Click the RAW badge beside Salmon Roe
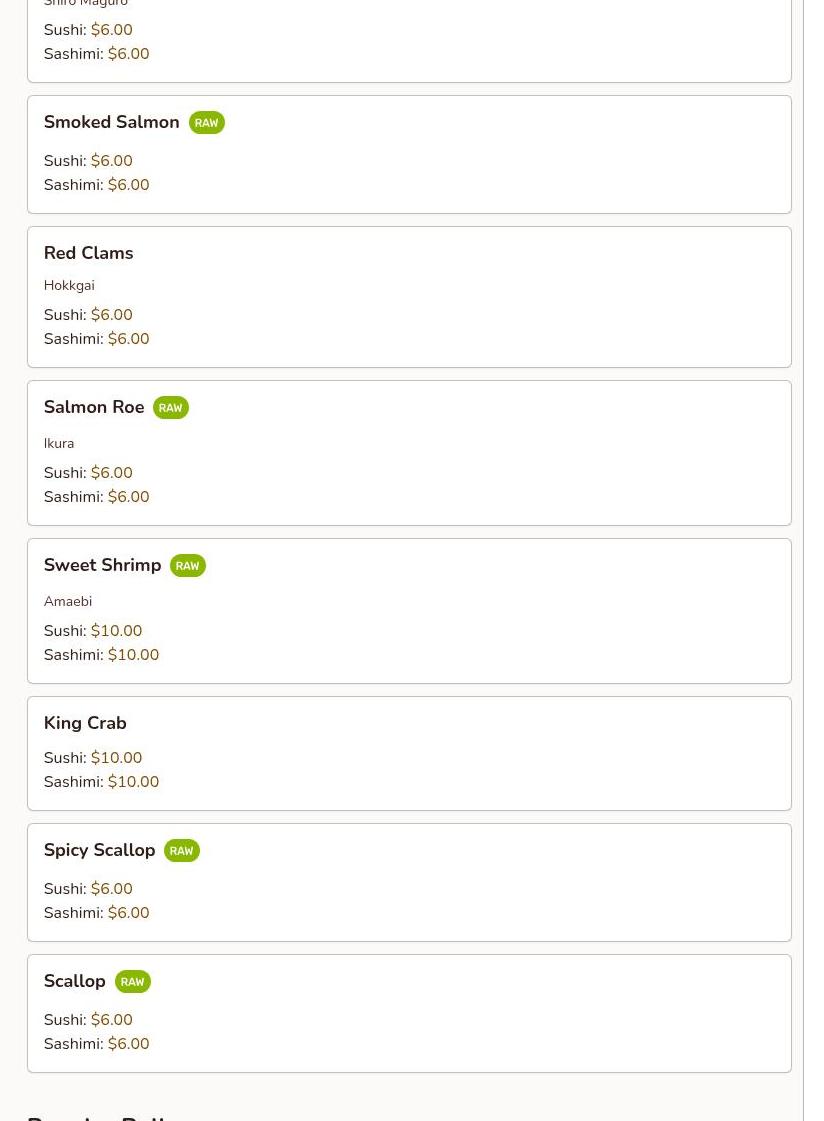The height and width of the screenshot is (1121, 824). [x=170, y=408]
